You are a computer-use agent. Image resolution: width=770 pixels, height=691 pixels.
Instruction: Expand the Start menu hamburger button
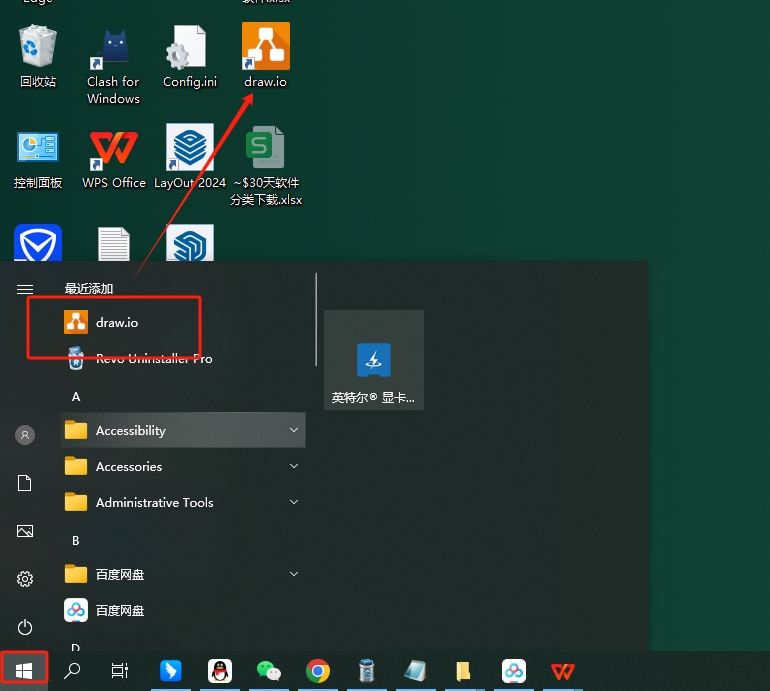click(25, 289)
